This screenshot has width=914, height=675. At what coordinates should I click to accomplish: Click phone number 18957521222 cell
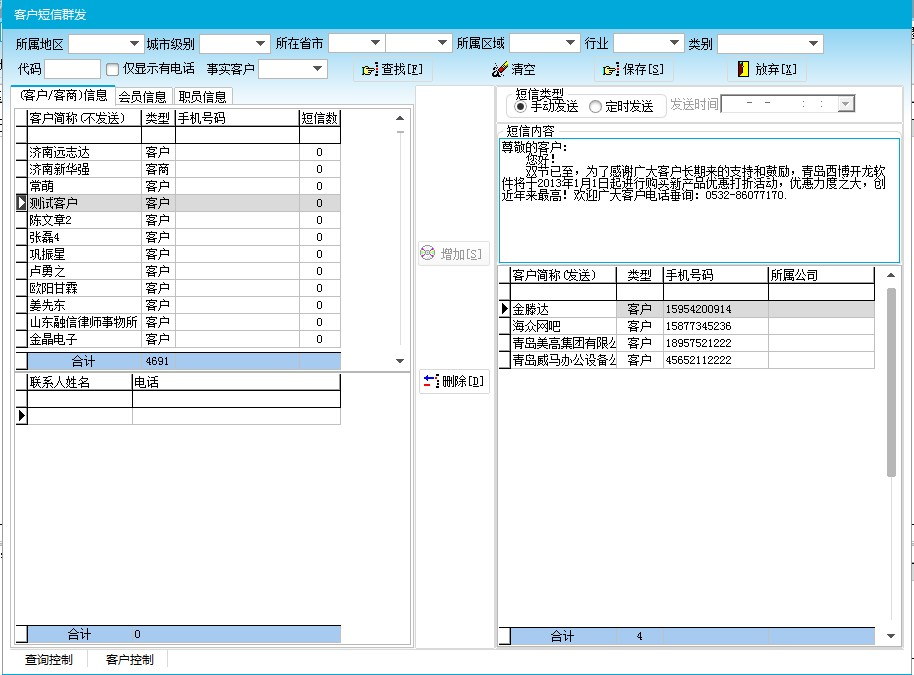click(716, 343)
